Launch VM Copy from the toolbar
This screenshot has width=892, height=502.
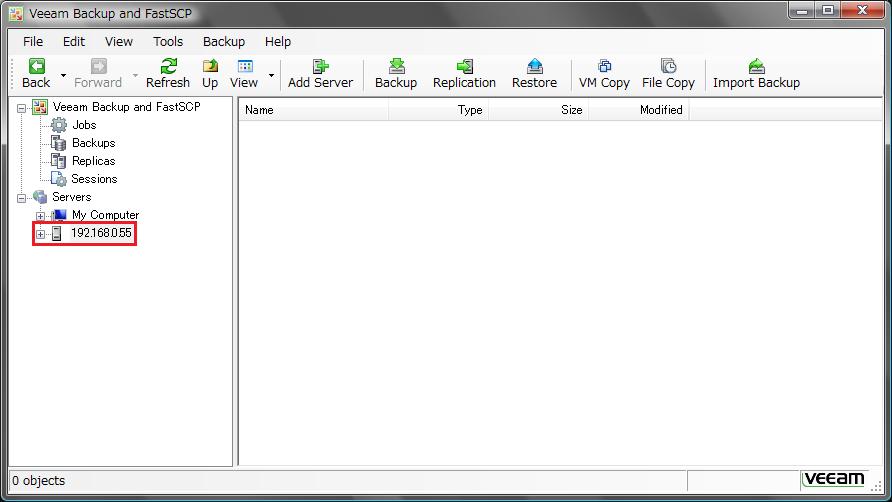pos(604,66)
